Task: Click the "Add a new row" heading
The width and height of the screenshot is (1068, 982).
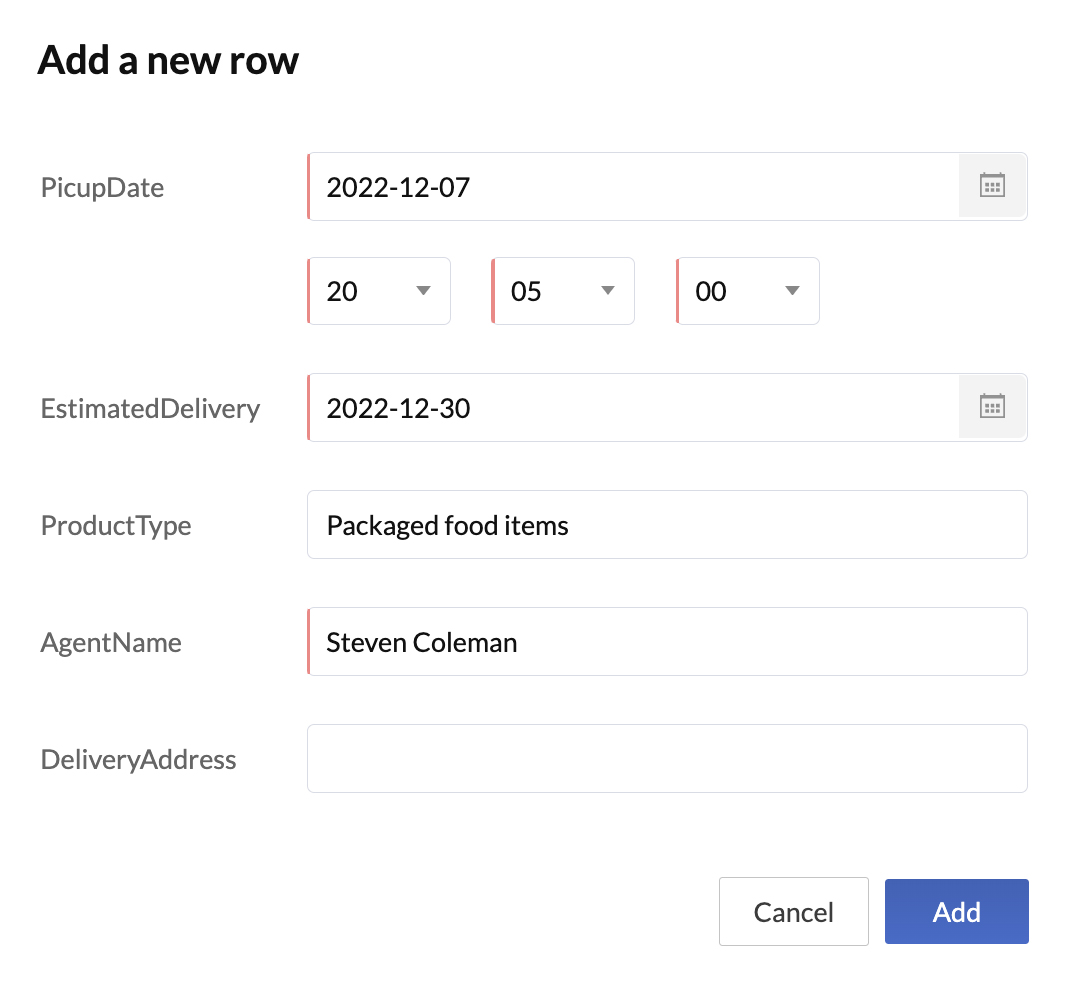Action: point(168,61)
